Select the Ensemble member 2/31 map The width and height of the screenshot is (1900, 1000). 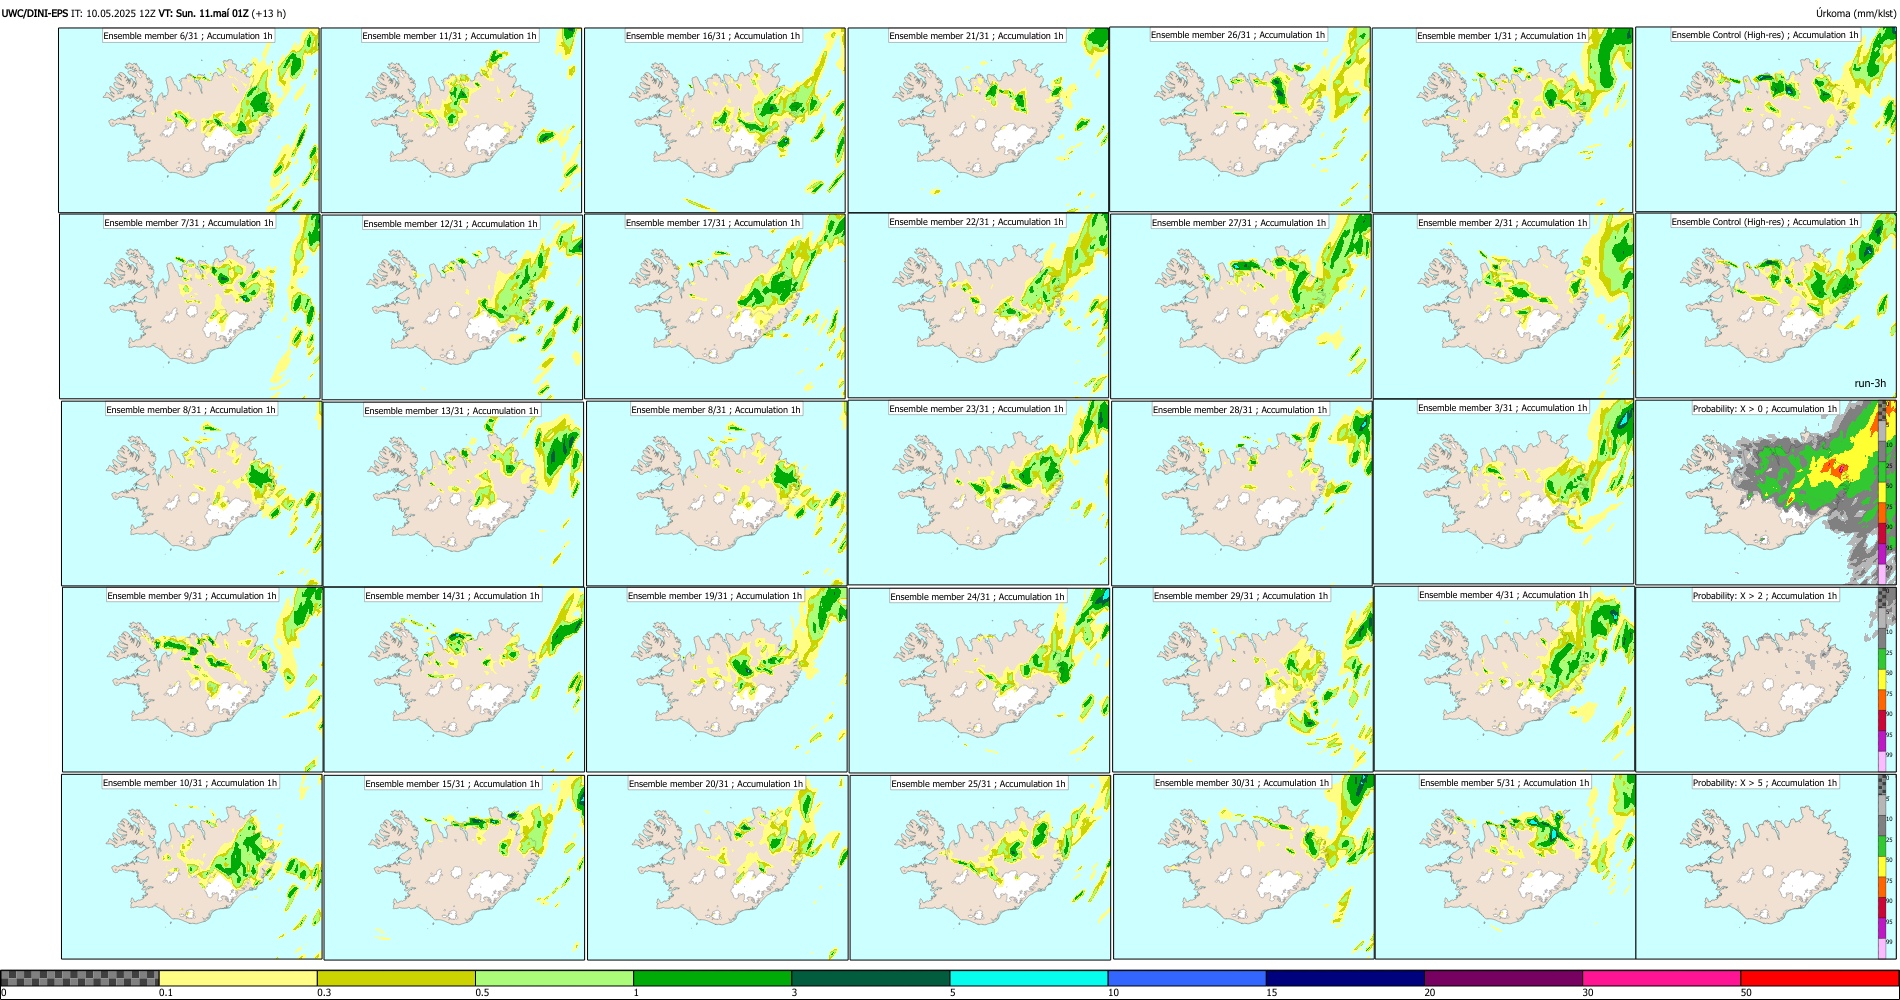tap(1504, 306)
